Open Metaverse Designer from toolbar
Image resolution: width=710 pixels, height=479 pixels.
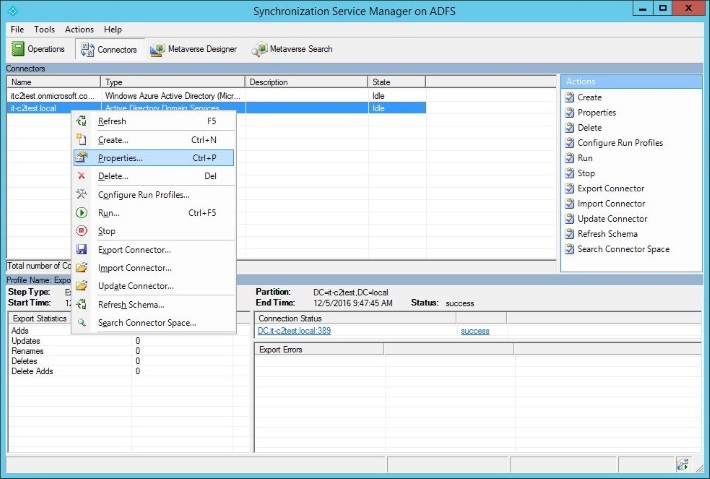click(193, 49)
